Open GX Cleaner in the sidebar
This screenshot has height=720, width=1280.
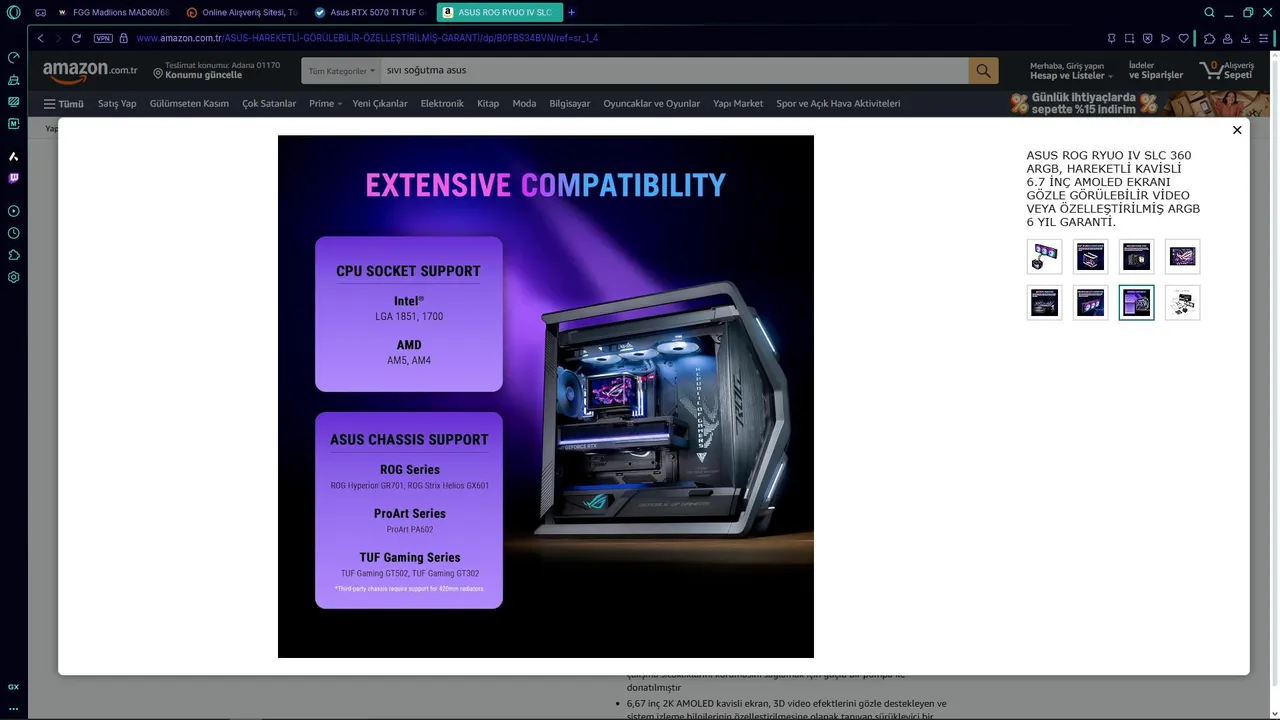click(x=13, y=80)
